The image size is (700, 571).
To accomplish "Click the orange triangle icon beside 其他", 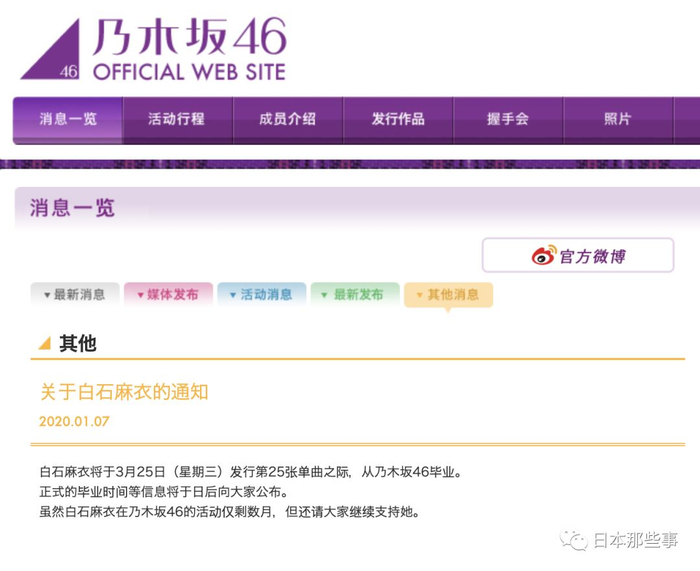I will point(45,343).
